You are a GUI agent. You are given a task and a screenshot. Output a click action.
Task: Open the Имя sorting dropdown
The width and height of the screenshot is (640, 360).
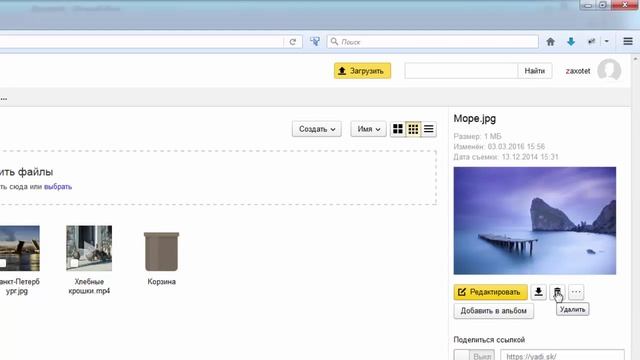369,129
